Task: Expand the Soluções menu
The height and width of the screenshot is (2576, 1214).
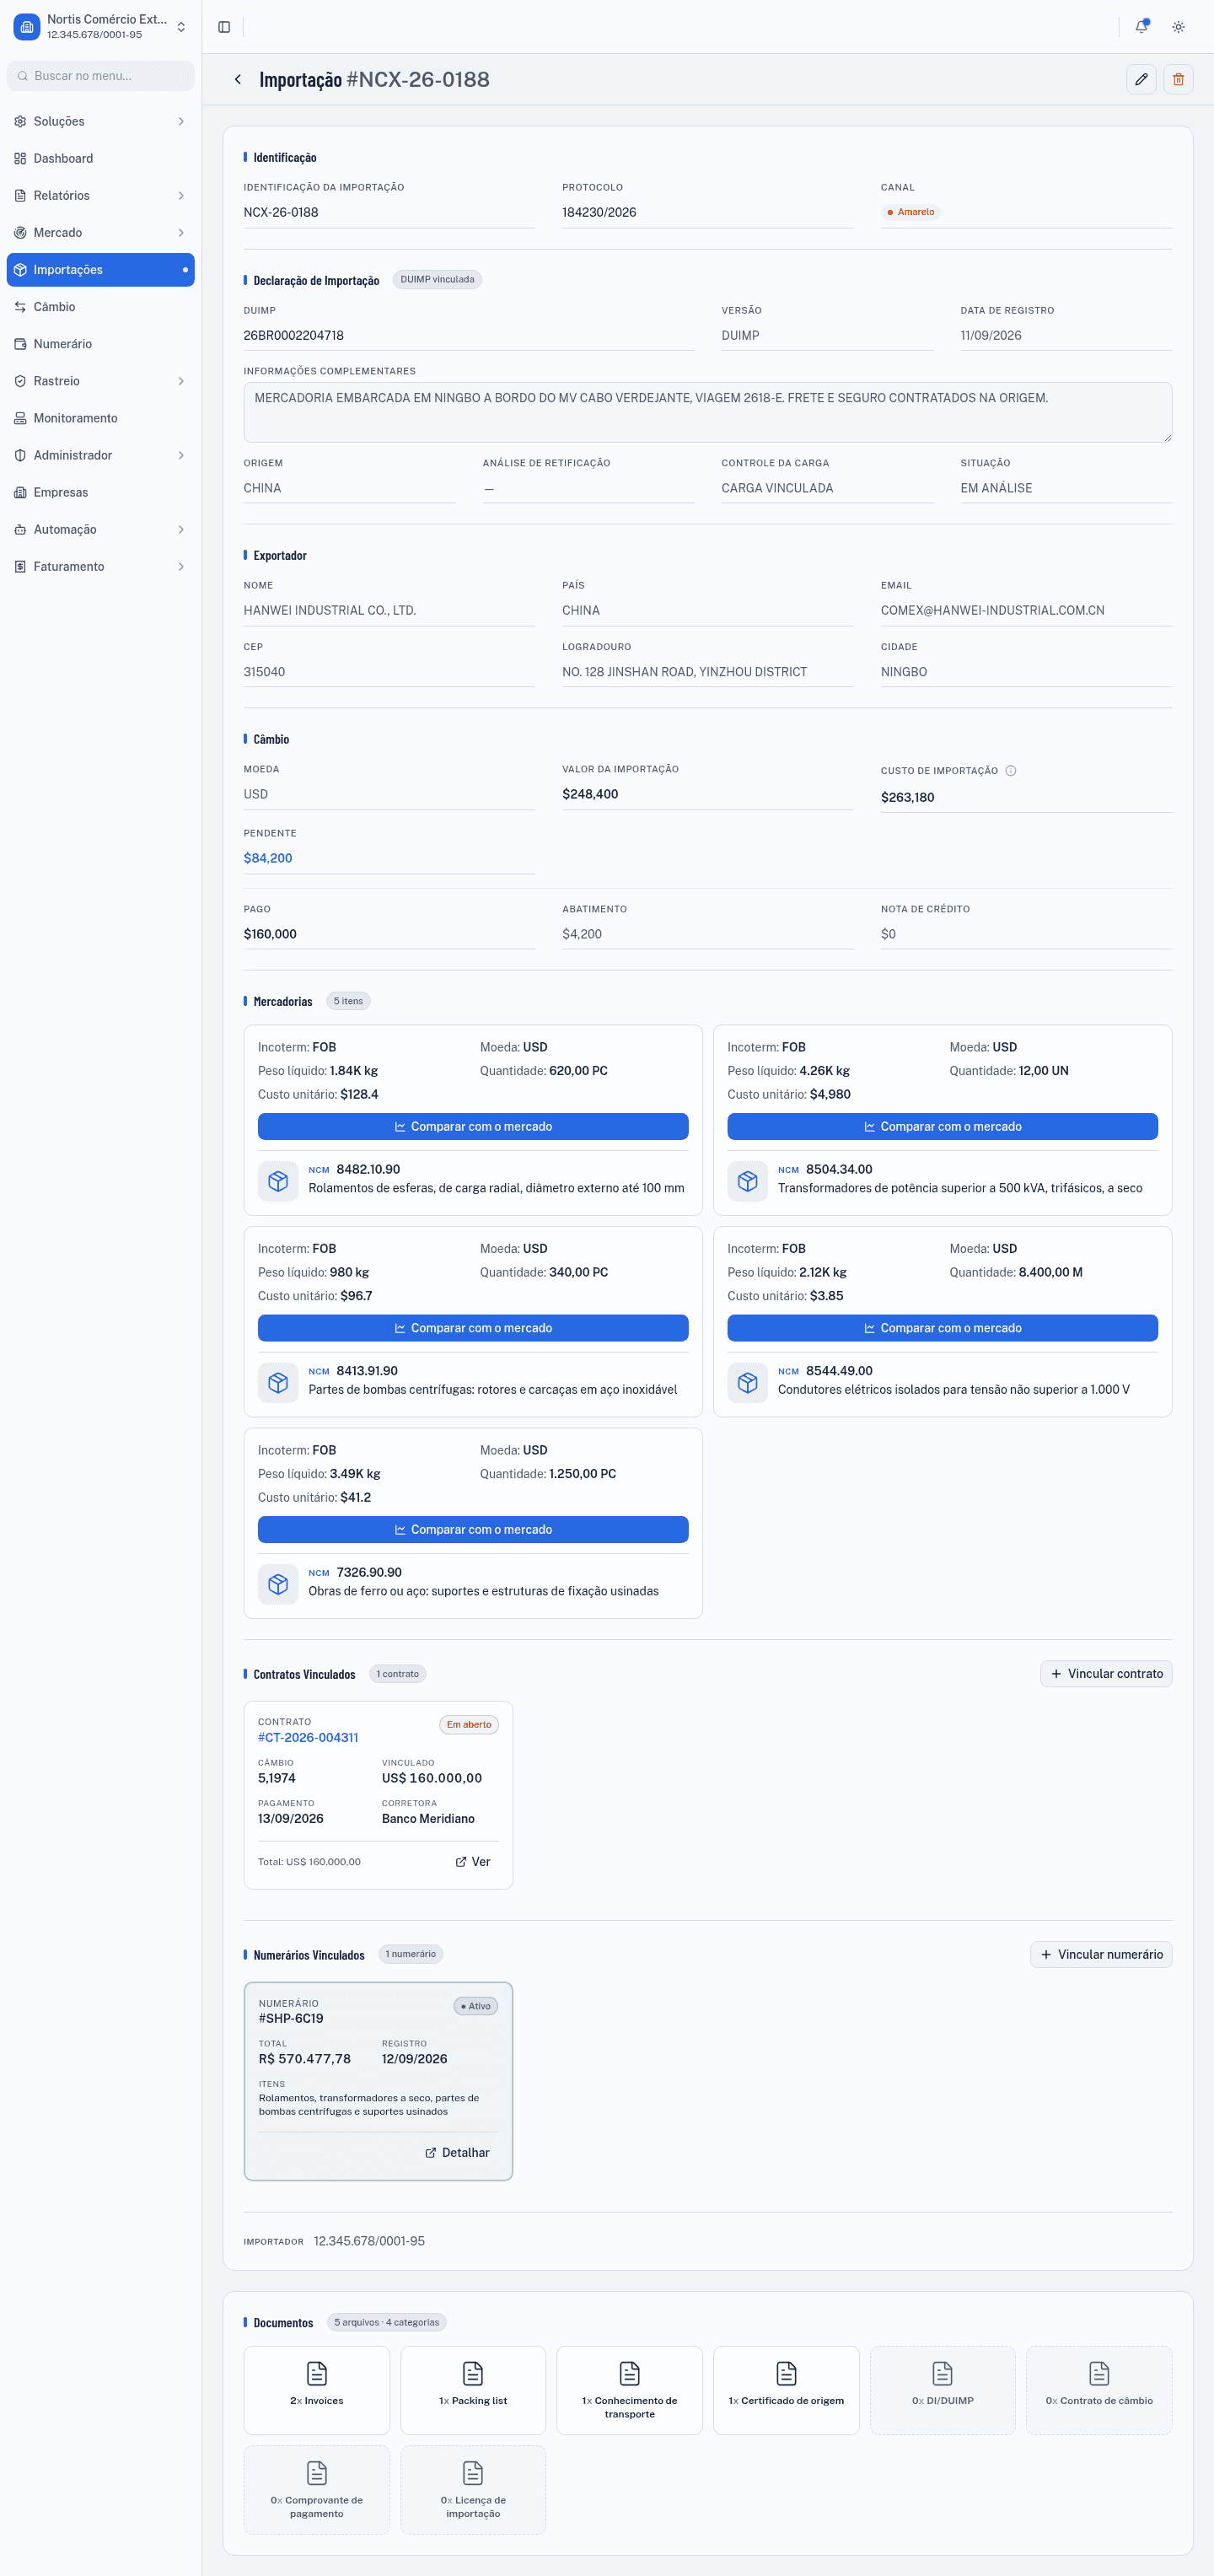Action: pyautogui.click(x=100, y=121)
